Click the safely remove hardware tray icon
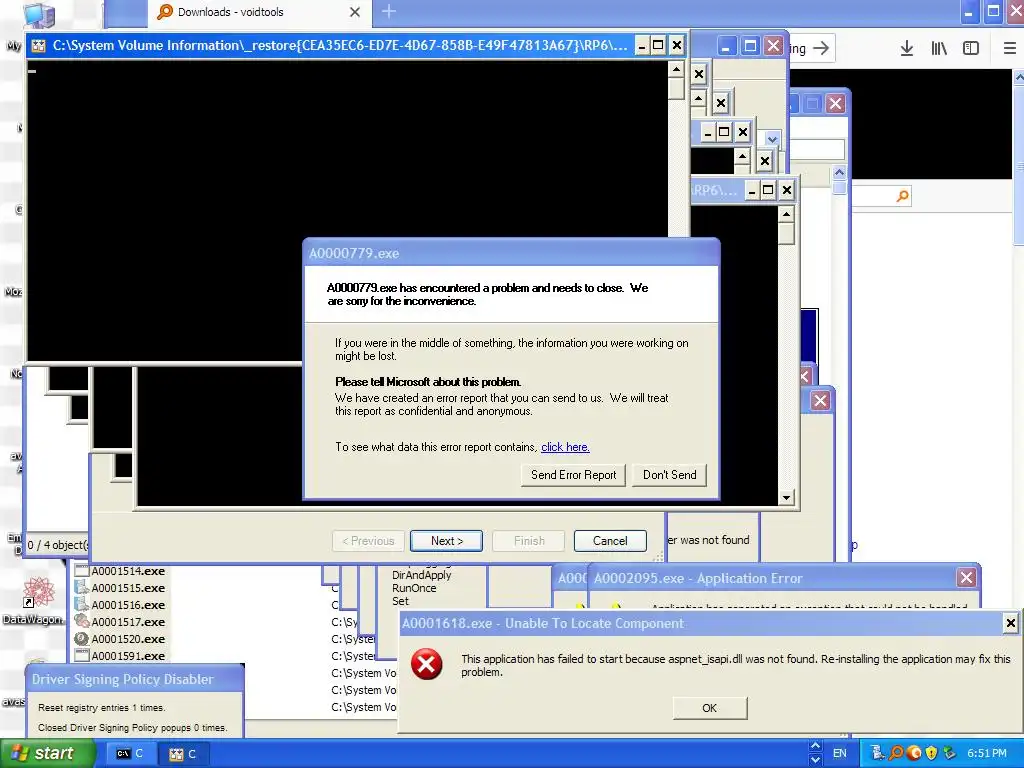Image resolution: width=1024 pixels, height=768 pixels. pos(949,753)
